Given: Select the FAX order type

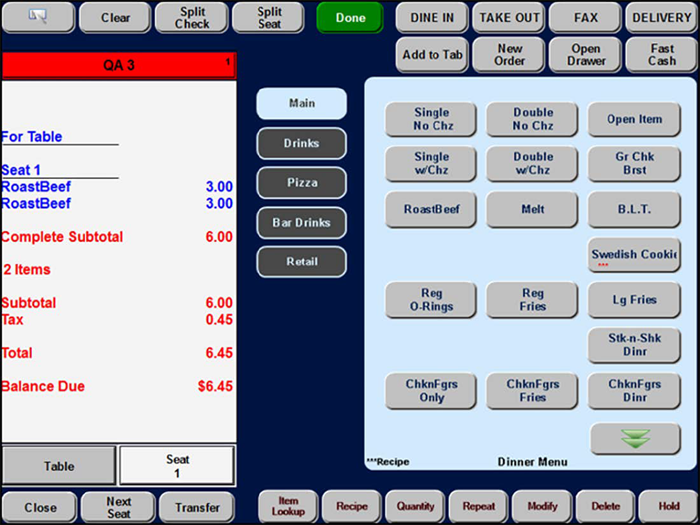Looking at the screenshot, I should click(585, 18).
